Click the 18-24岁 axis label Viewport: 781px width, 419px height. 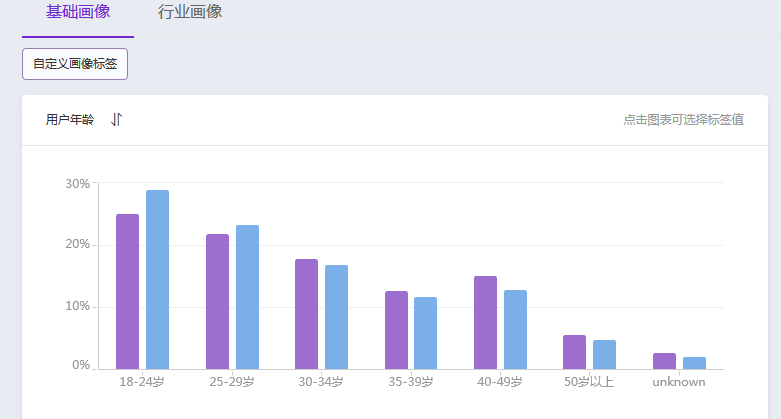point(142,382)
